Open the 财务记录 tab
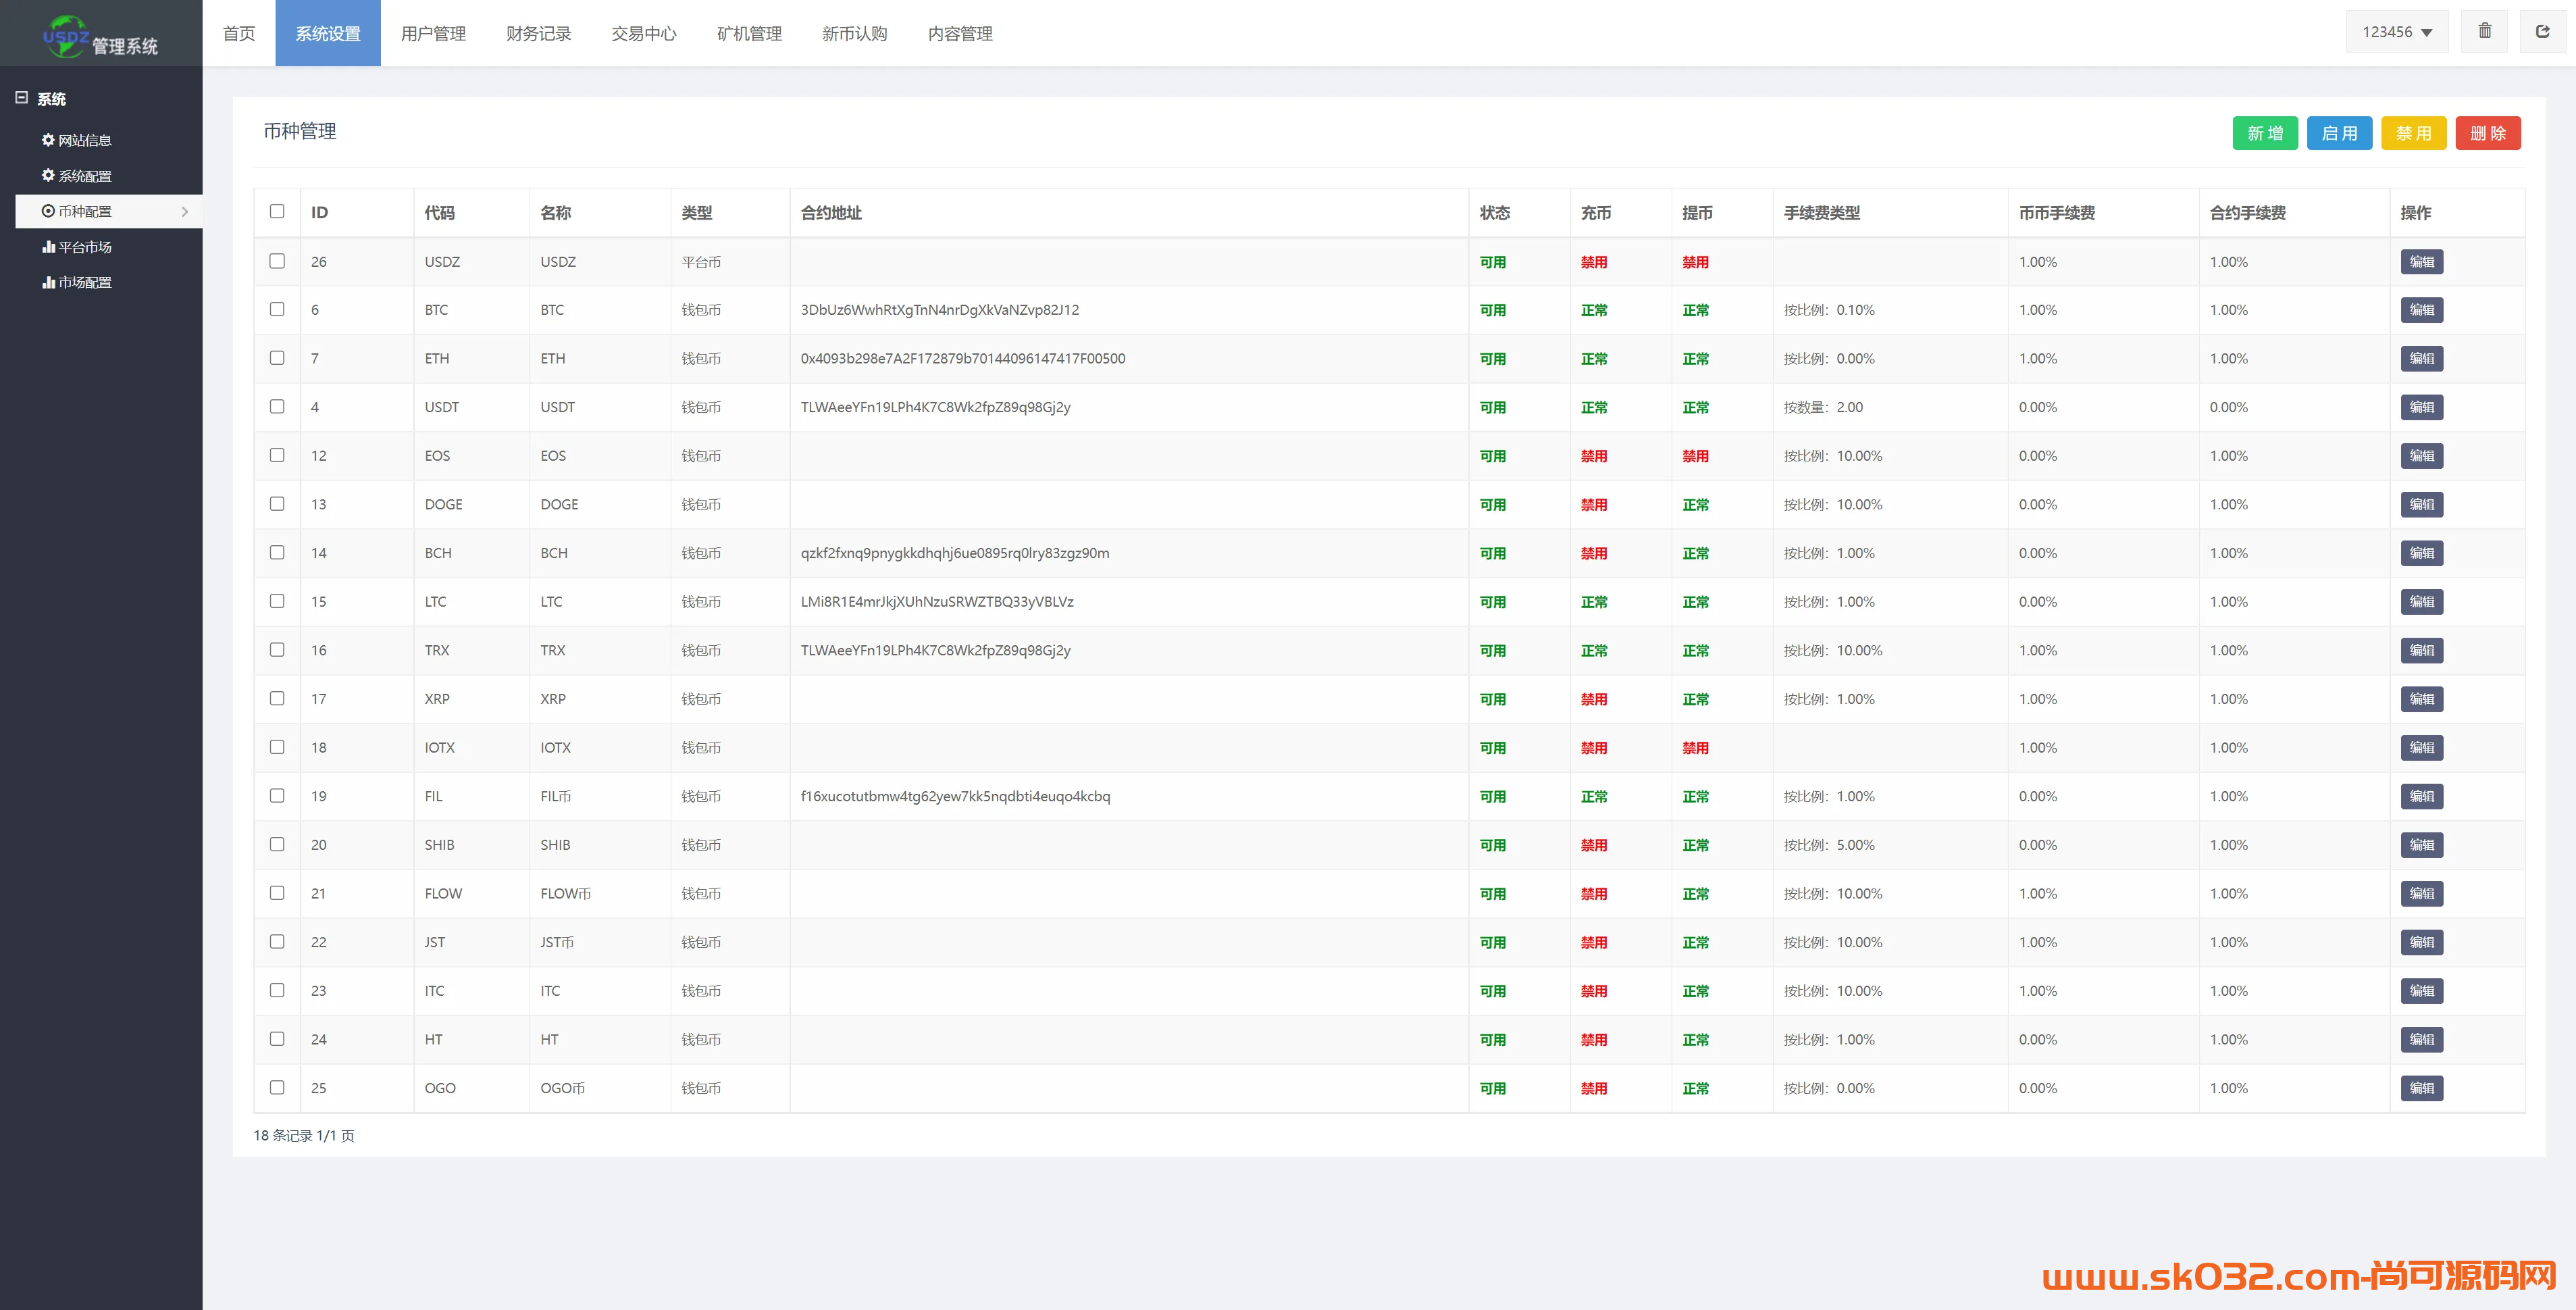 click(x=539, y=33)
